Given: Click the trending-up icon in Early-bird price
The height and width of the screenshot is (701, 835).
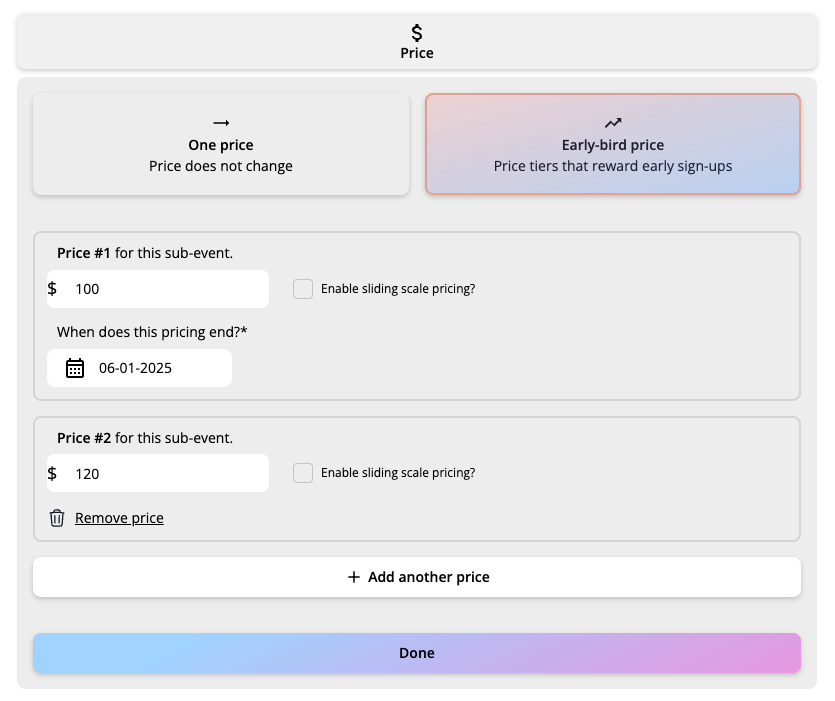Looking at the screenshot, I should [x=613, y=122].
